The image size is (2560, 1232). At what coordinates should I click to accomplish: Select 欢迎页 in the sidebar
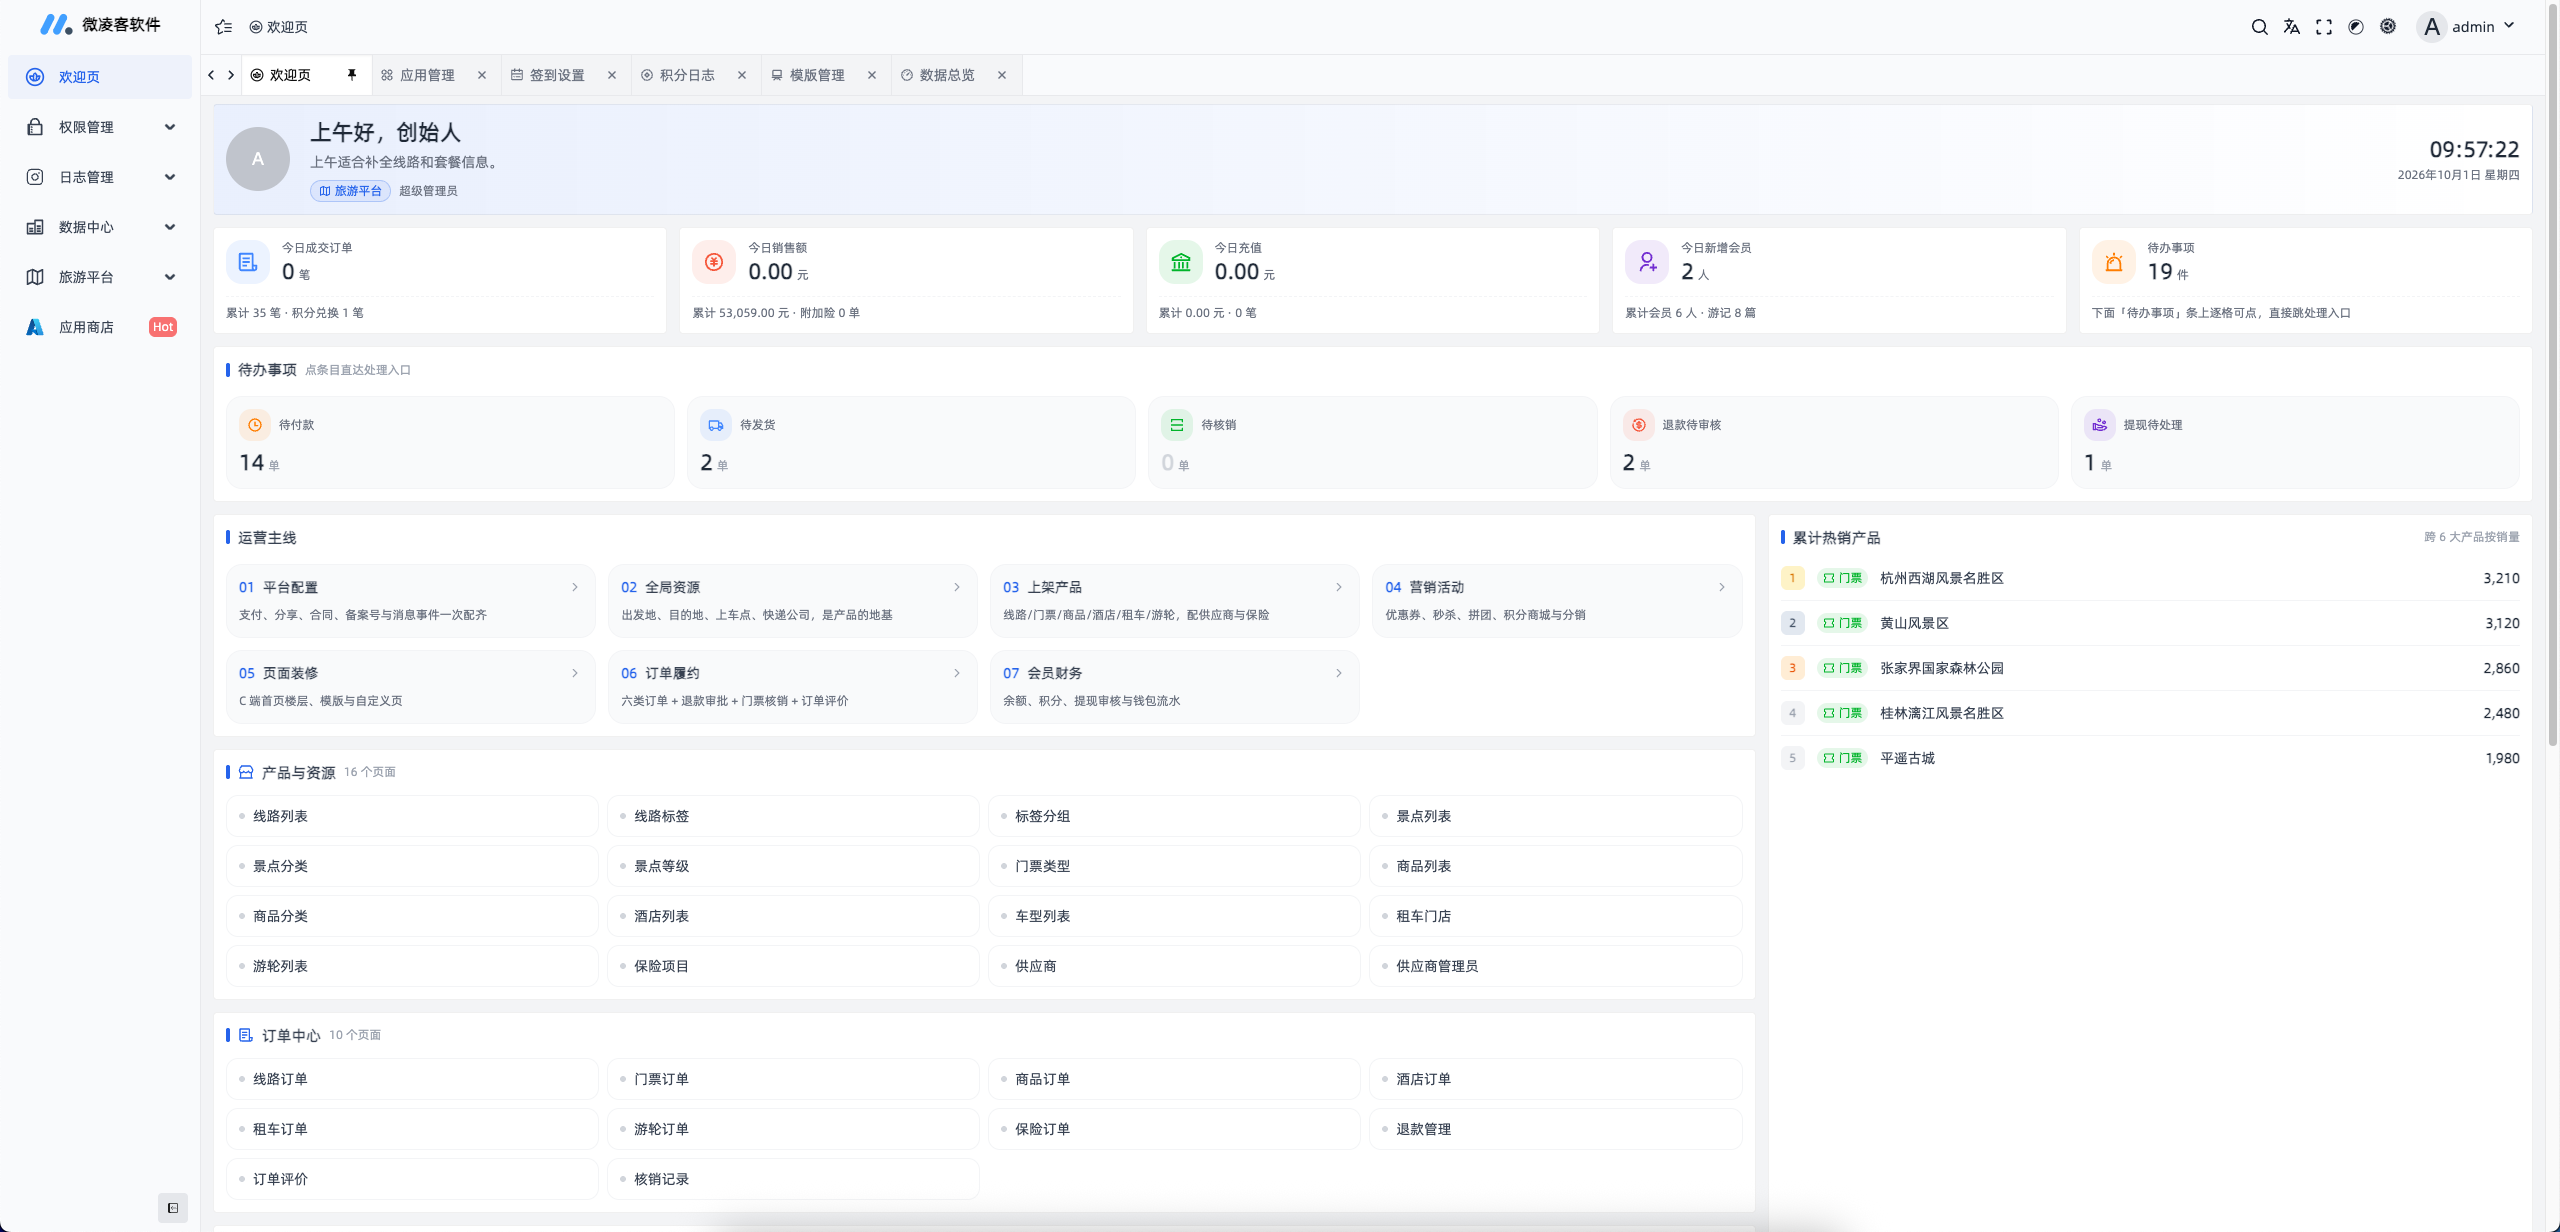click(100, 77)
